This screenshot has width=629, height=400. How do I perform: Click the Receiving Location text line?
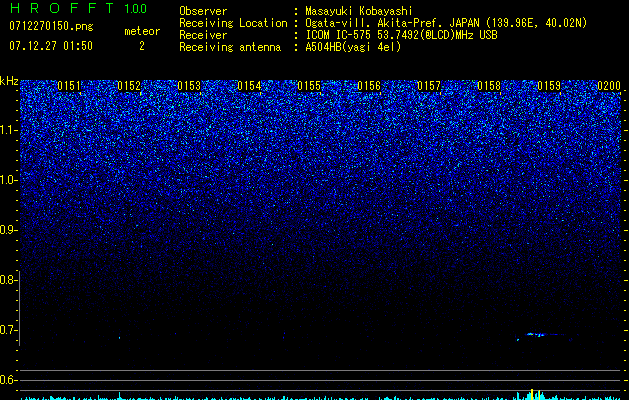pyautogui.click(x=383, y=23)
